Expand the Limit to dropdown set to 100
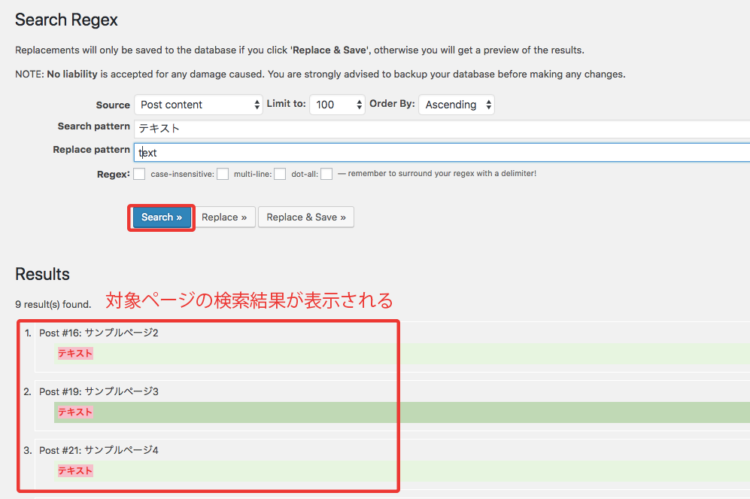The width and height of the screenshot is (750, 499). click(339, 105)
